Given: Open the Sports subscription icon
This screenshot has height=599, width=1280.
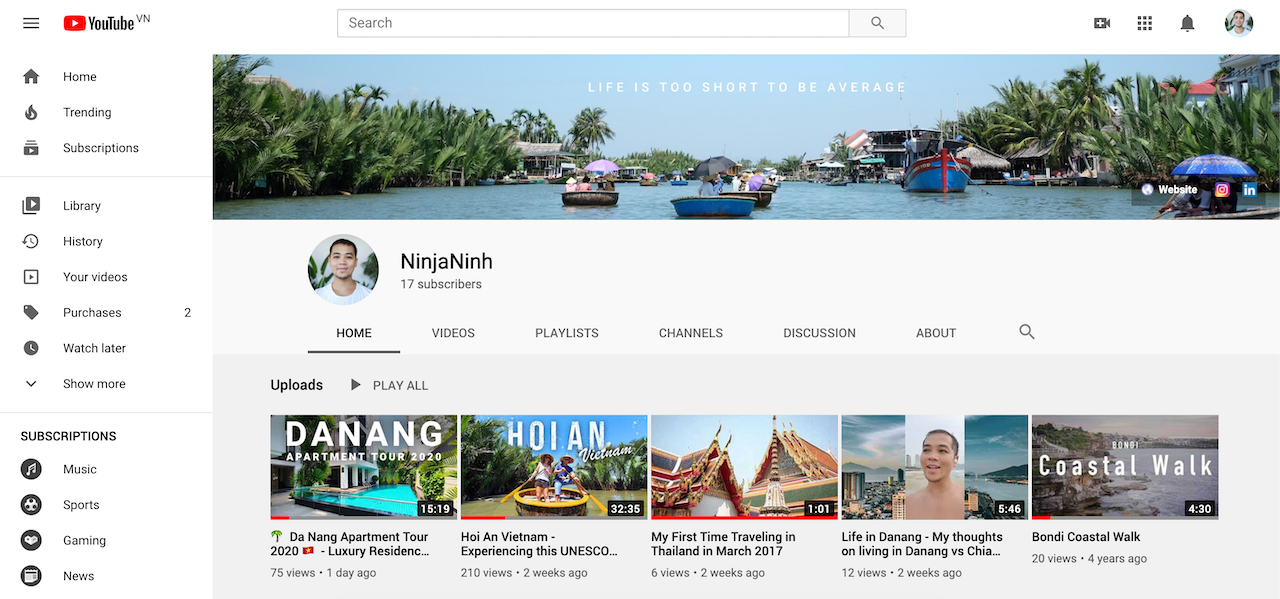Looking at the screenshot, I should pos(31,505).
